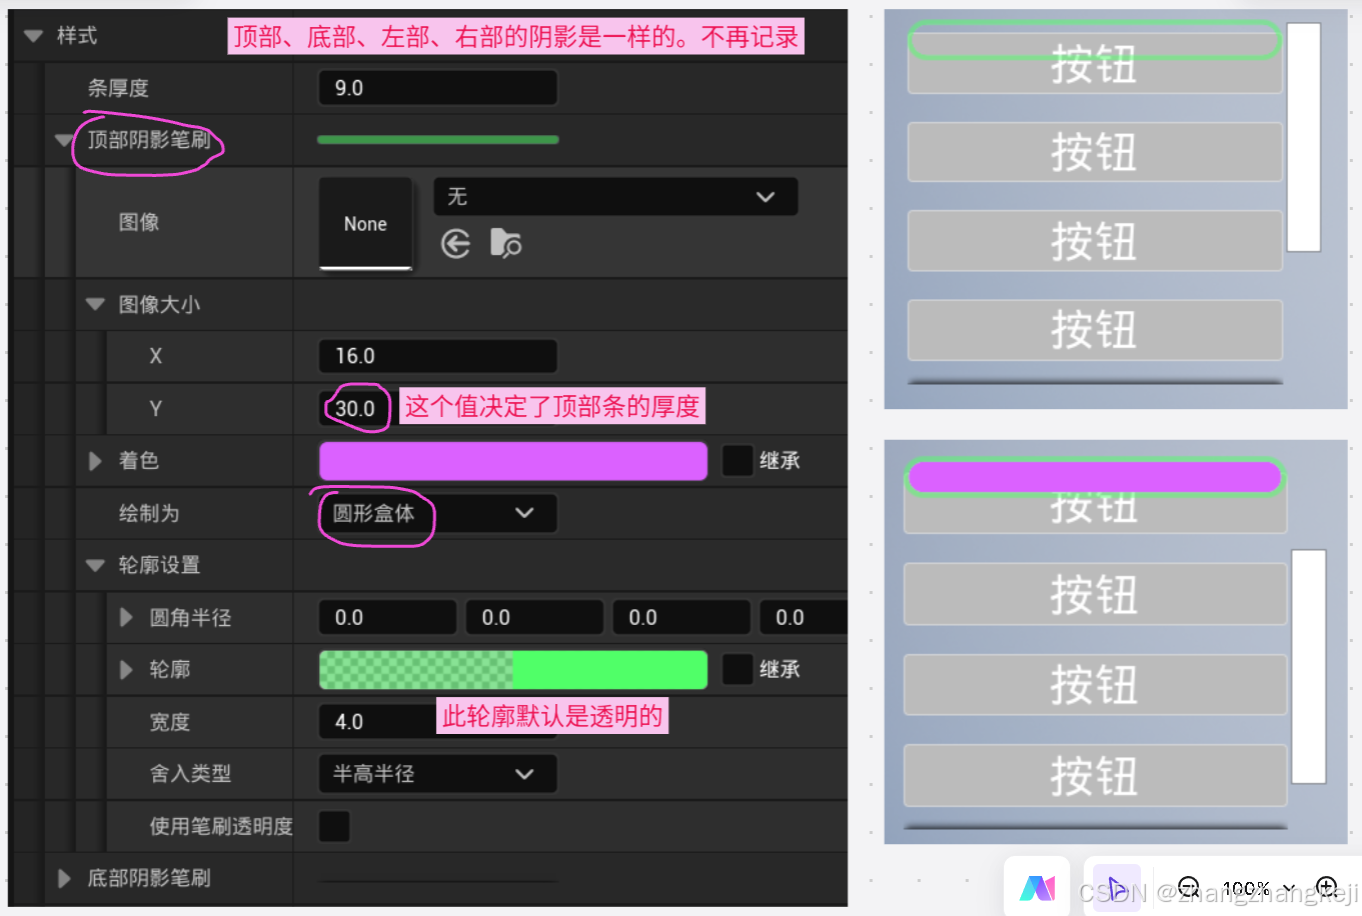Click the browse-to-asset folder icon under 图像
The height and width of the screenshot is (916, 1362).
point(505,243)
